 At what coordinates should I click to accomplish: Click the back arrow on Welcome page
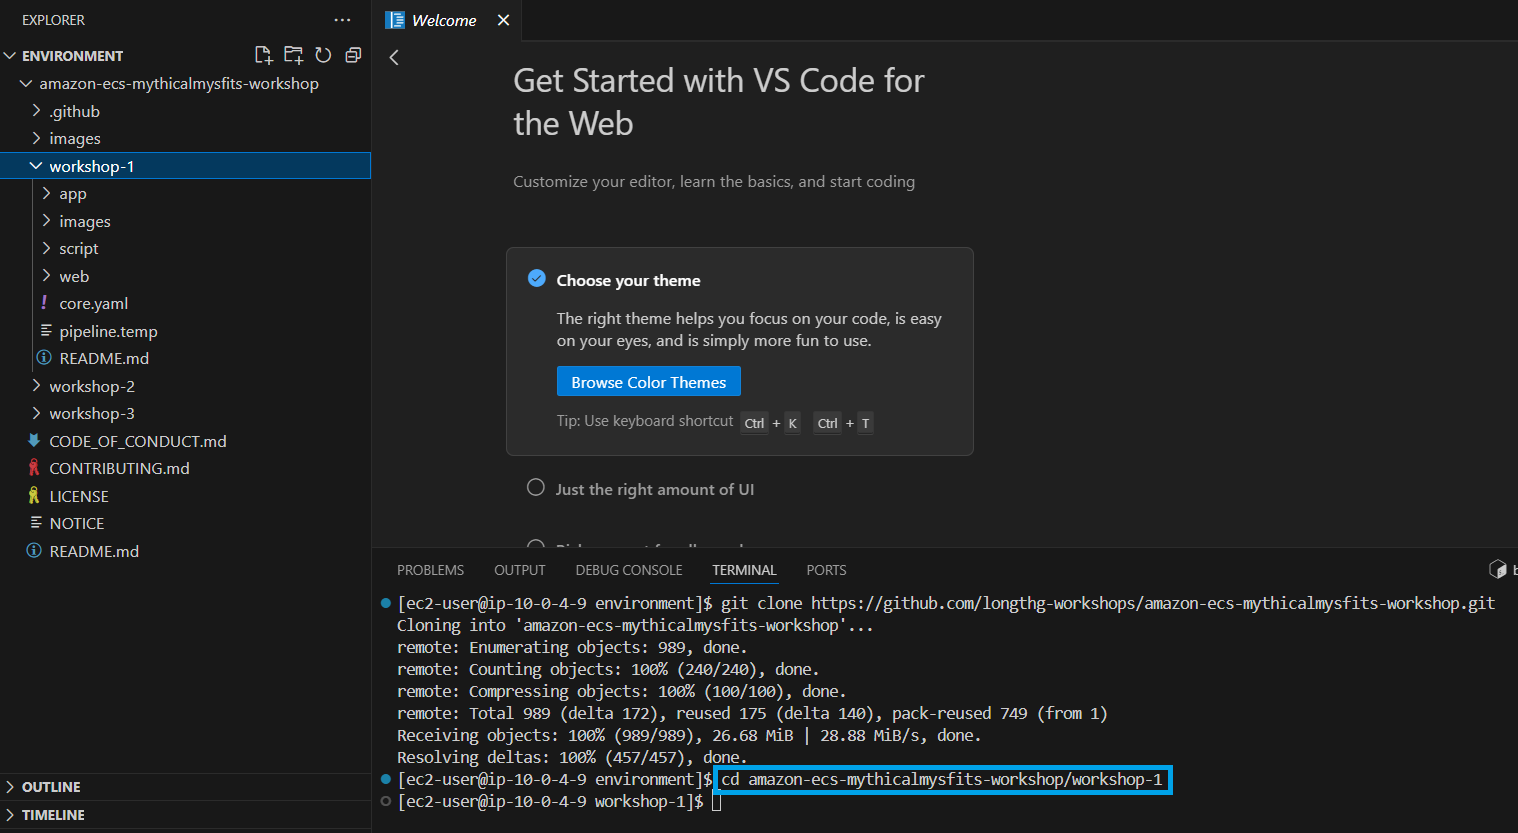click(x=394, y=58)
